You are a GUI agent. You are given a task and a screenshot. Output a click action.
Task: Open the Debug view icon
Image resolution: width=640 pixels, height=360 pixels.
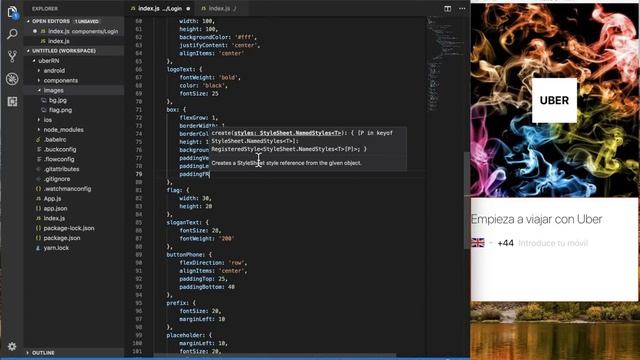click(12, 79)
